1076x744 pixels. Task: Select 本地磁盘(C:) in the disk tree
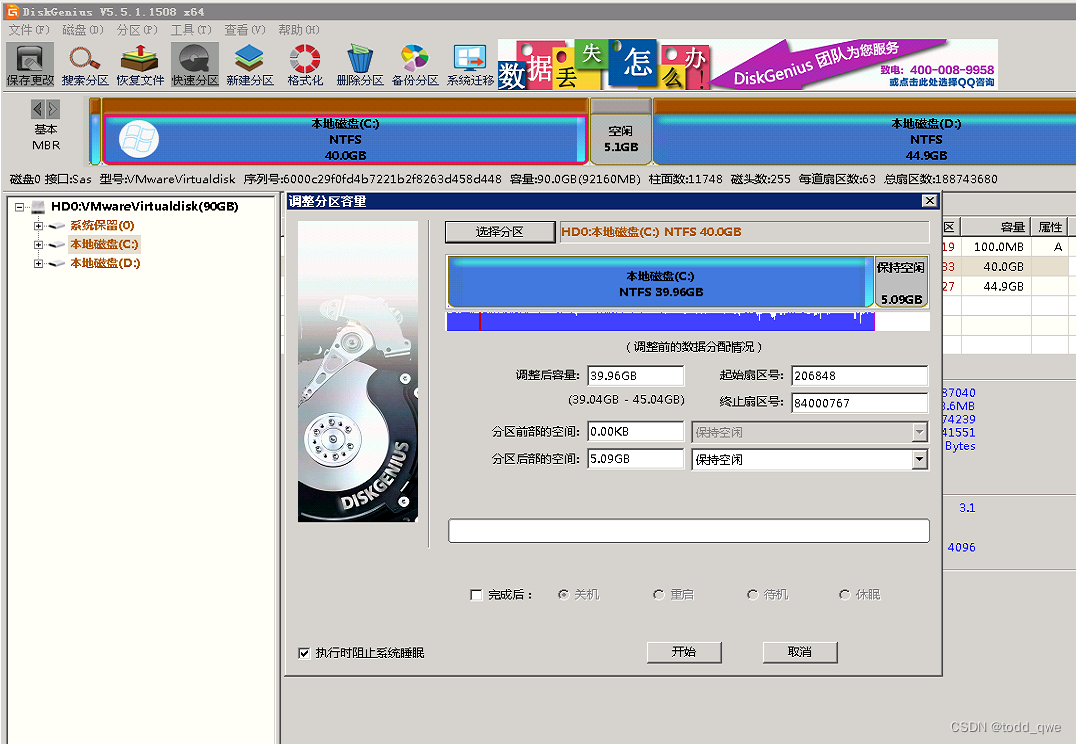pos(104,244)
